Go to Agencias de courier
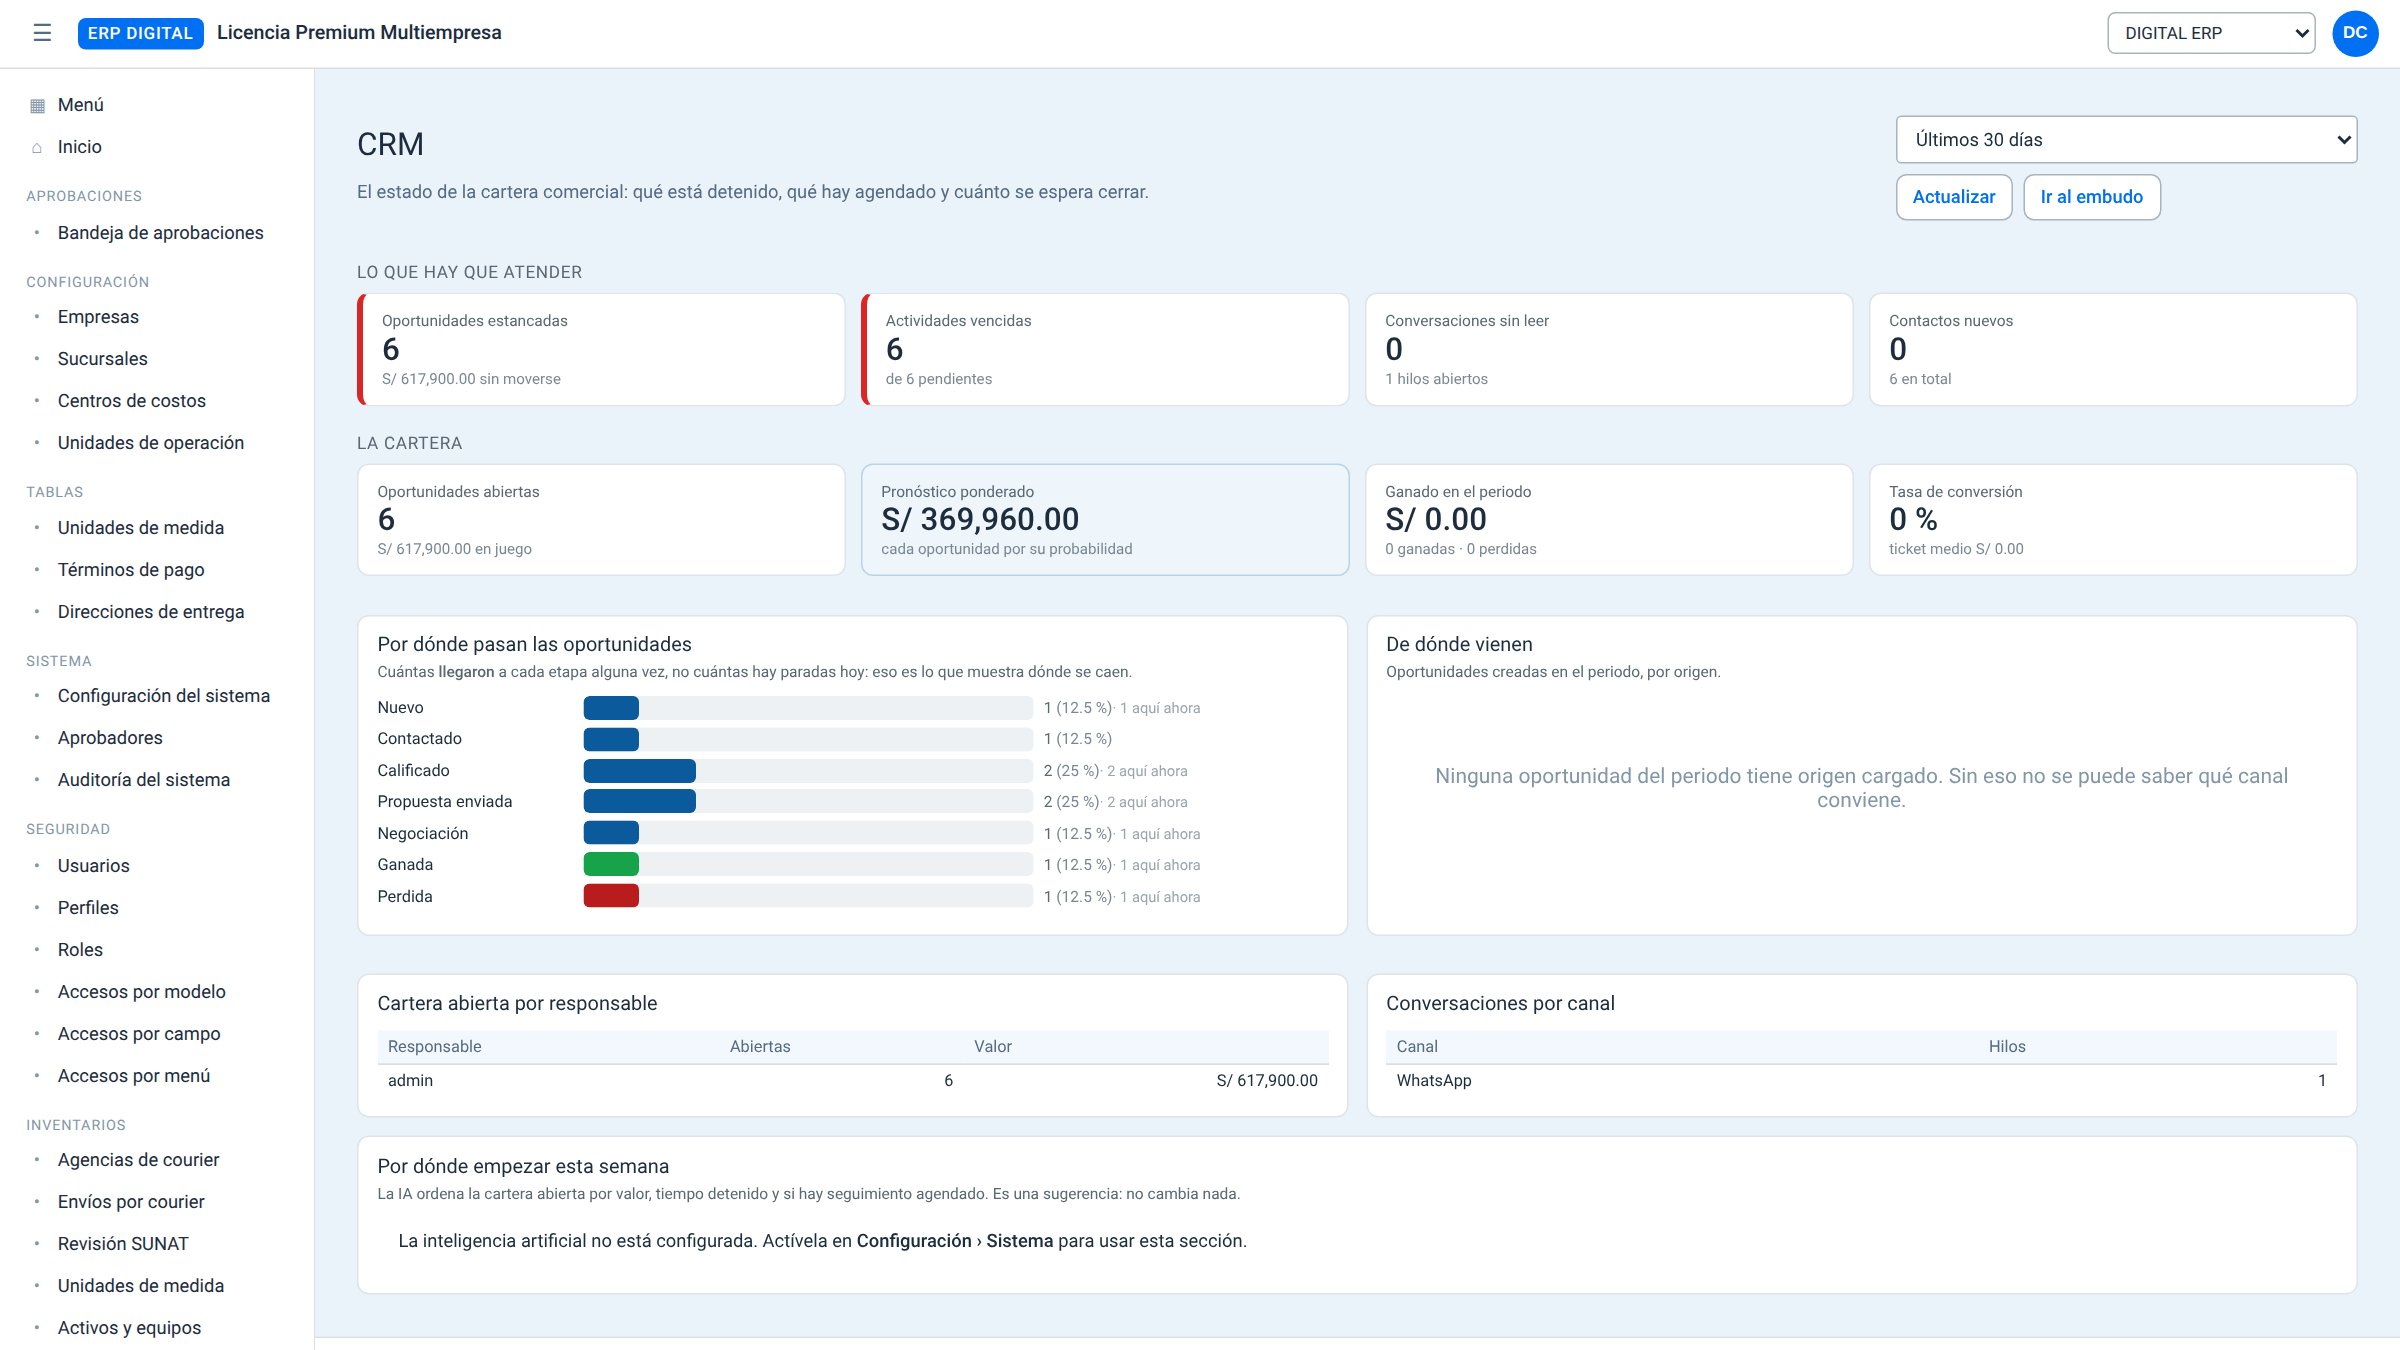The height and width of the screenshot is (1350, 2400). coord(138,1160)
